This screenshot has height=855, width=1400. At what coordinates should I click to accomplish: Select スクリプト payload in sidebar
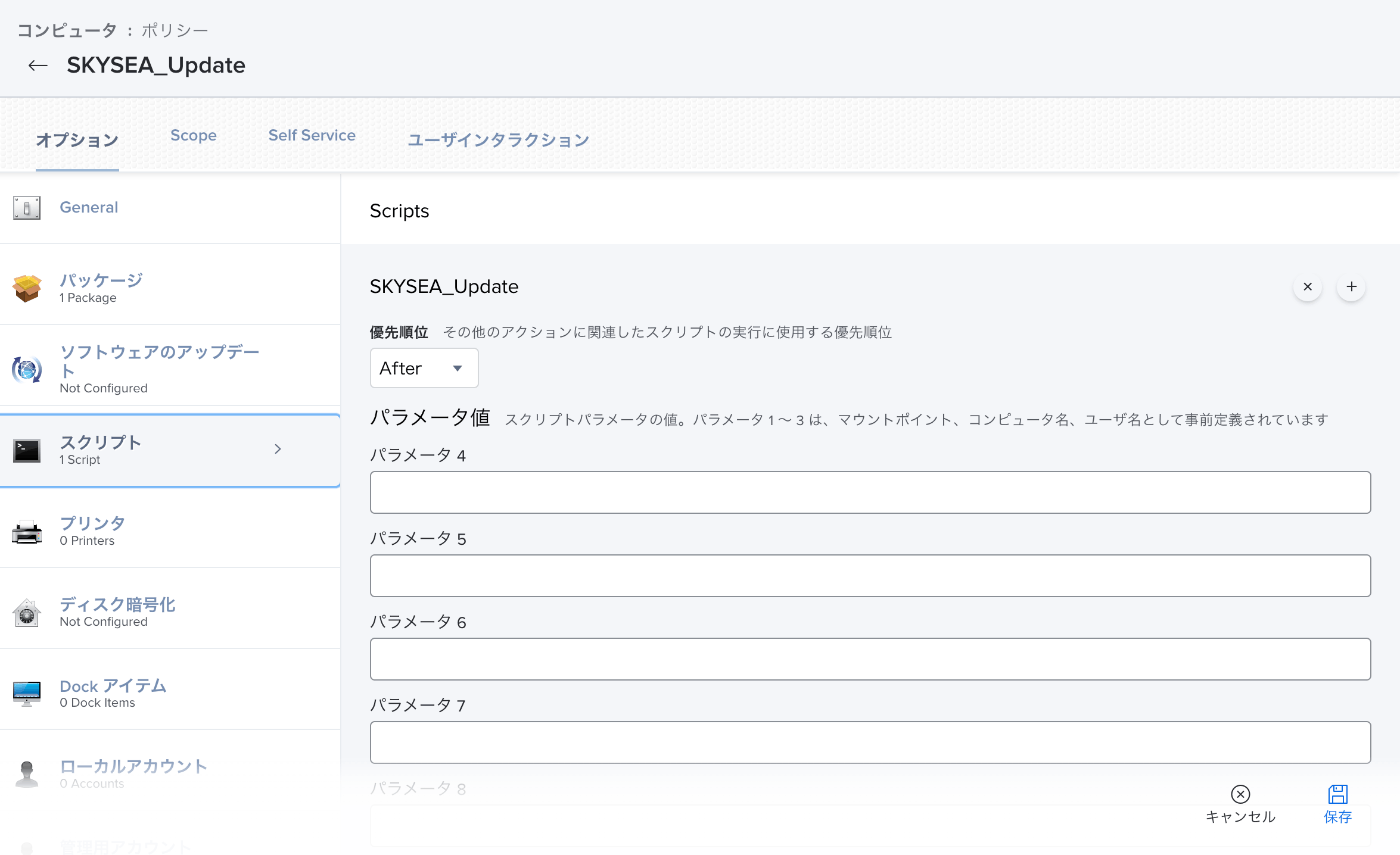pos(170,450)
